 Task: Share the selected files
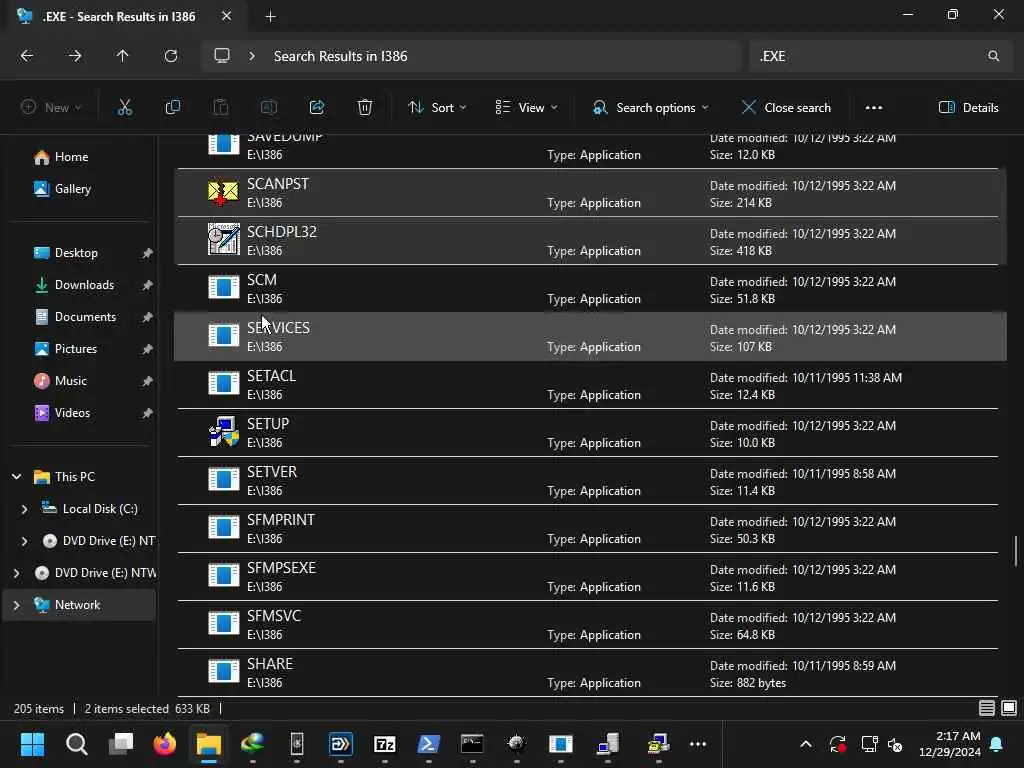tap(317, 107)
